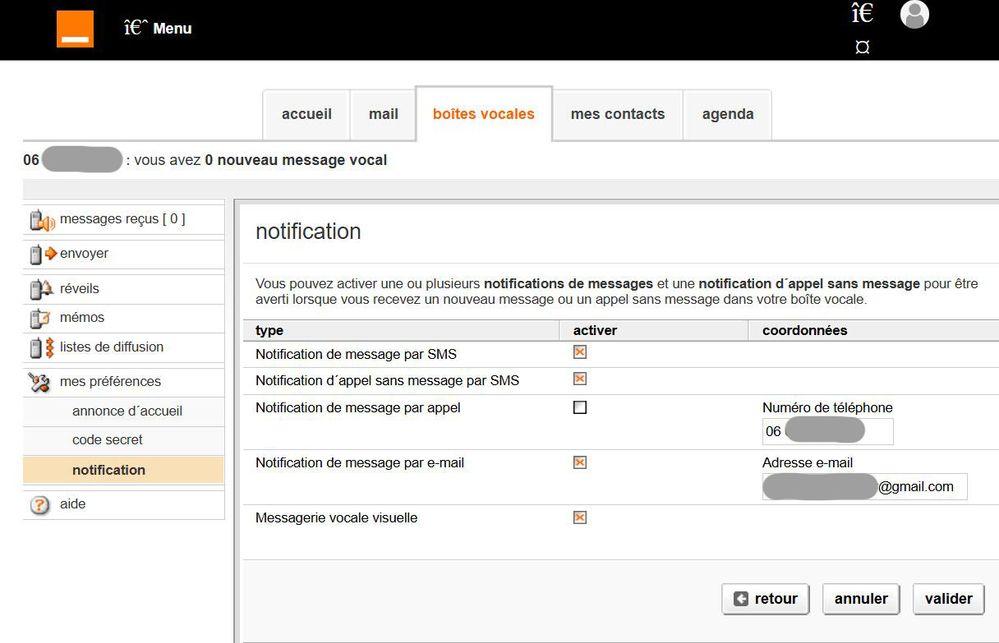Click the Orange logo in header

(x=75, y=29)
